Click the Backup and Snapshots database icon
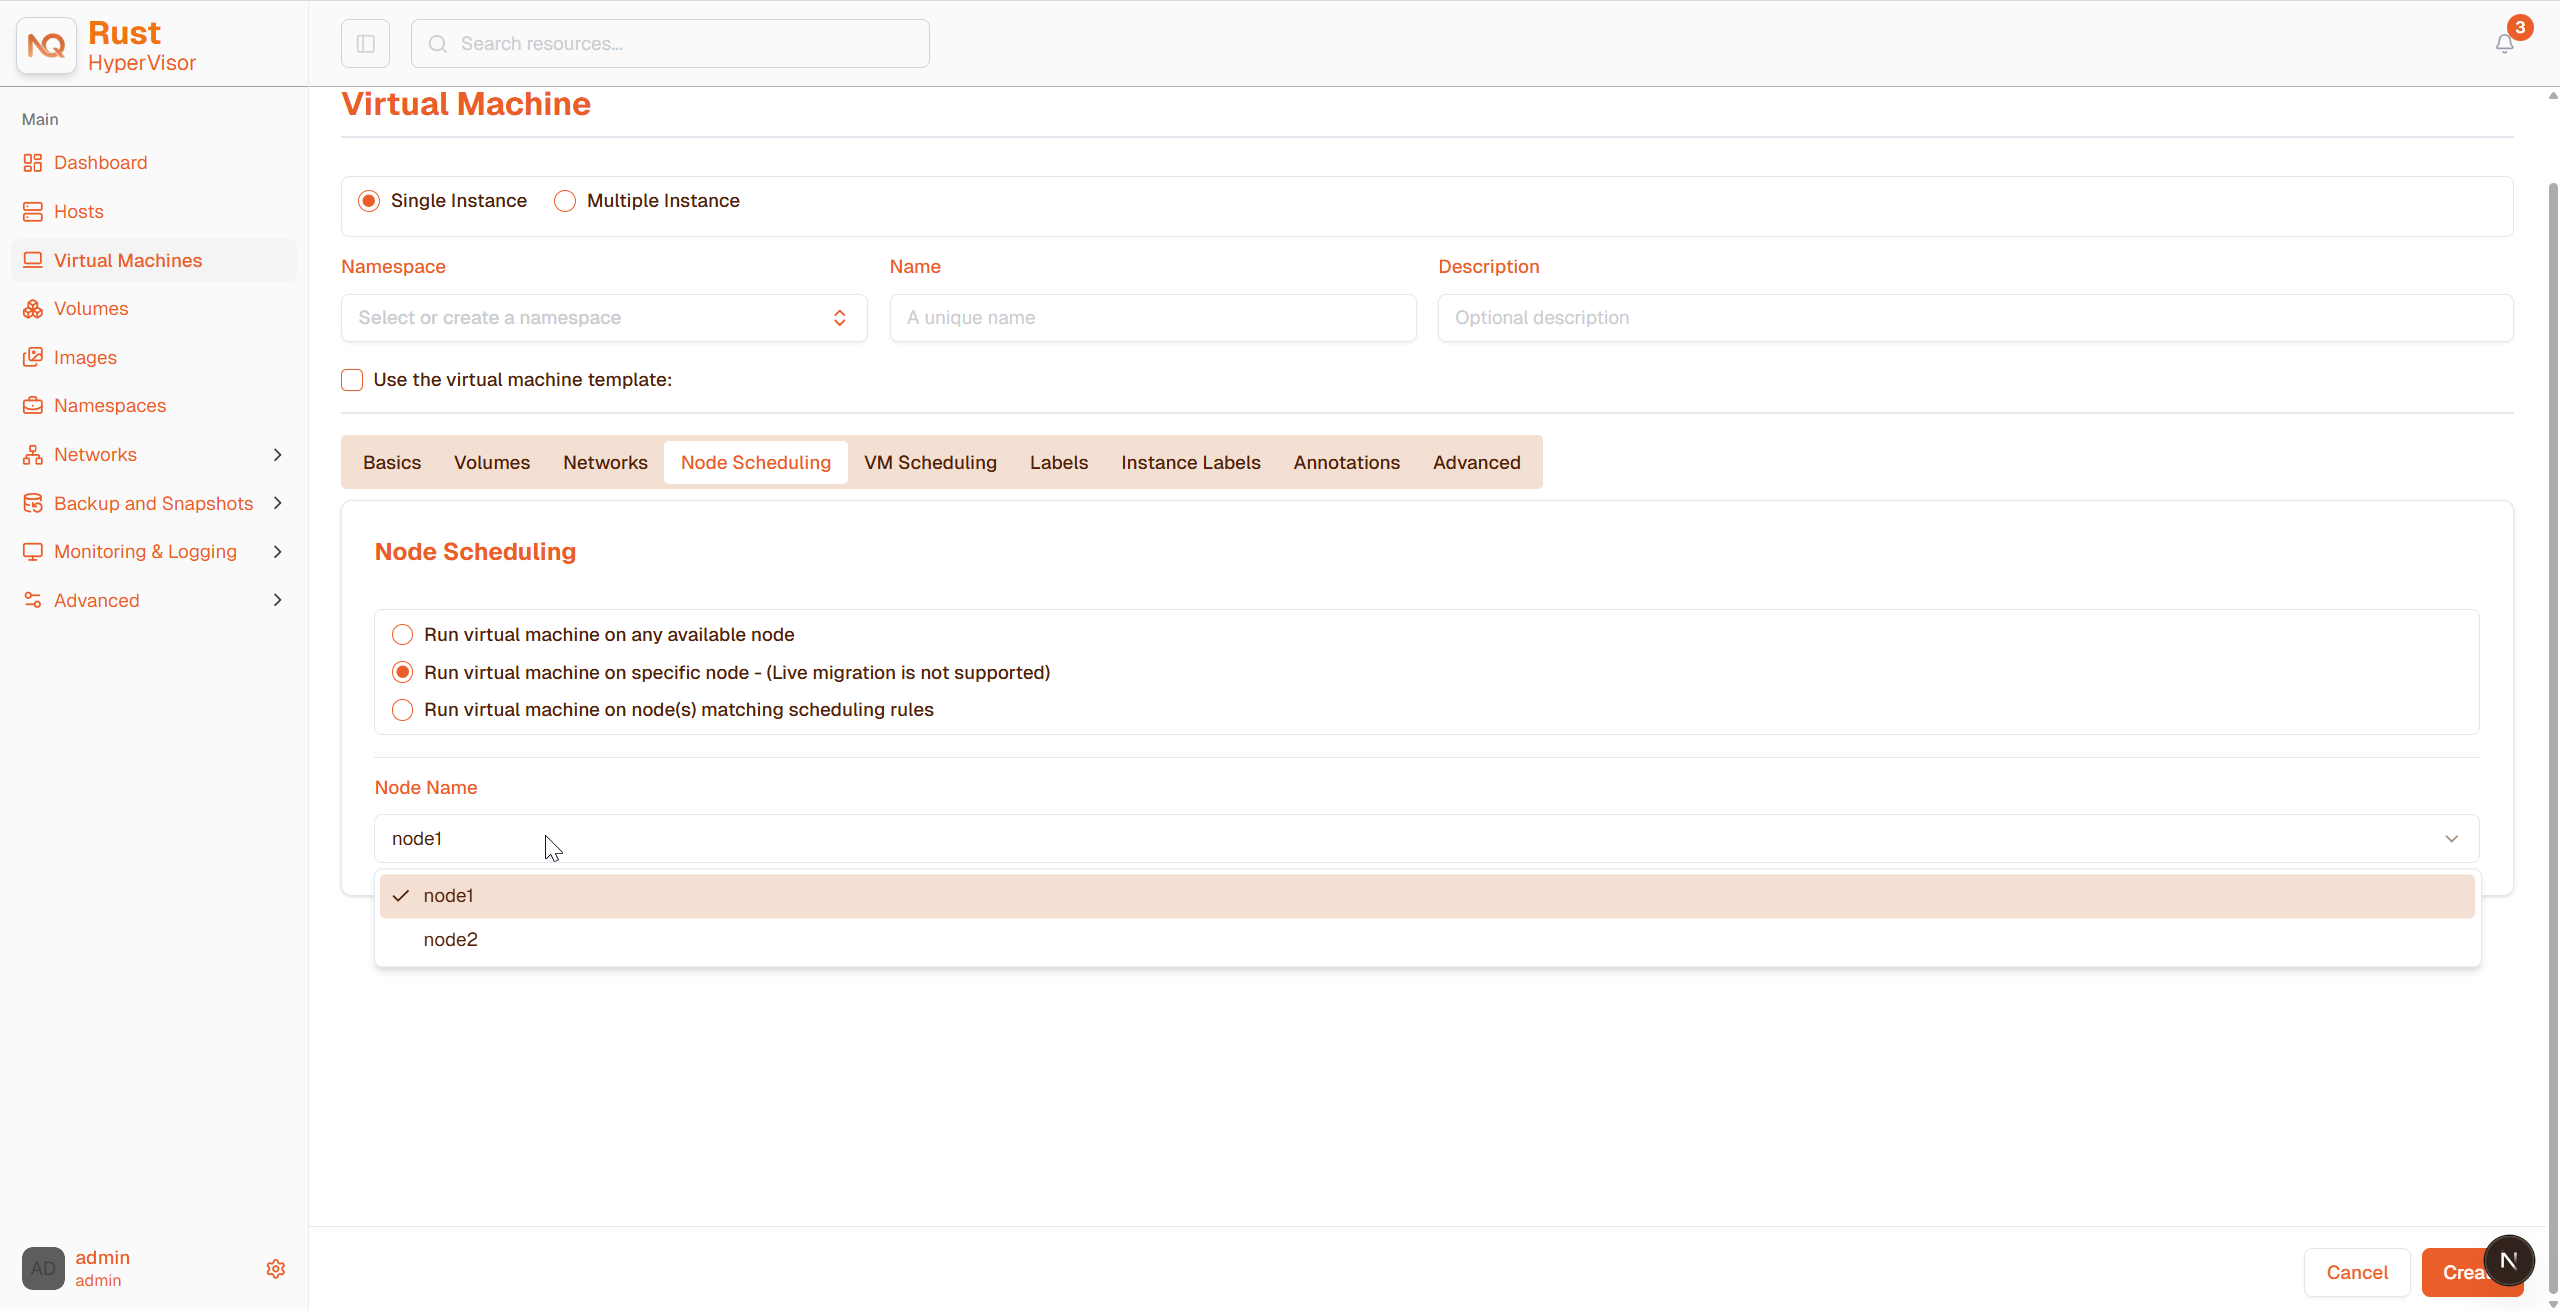The height and width of the screenshot is (1311, 2560). point(33,503)
